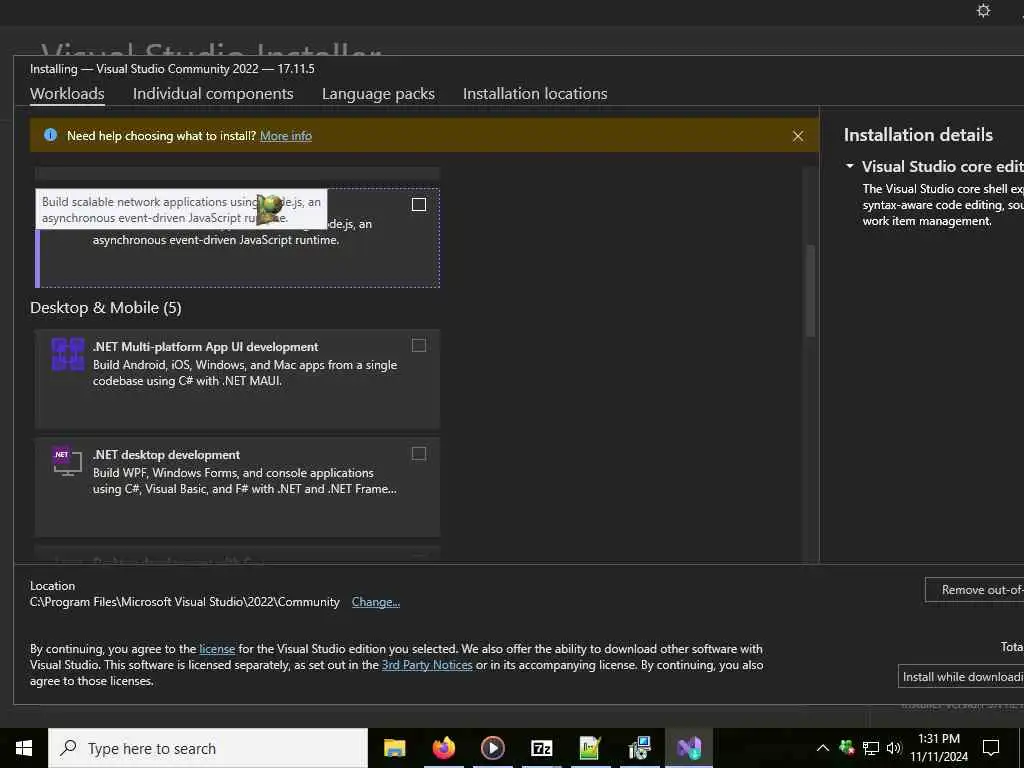Open media player icon in taskbar
Screen dimensions: 1024x768
pyautogui.click(x=492, y=748)
